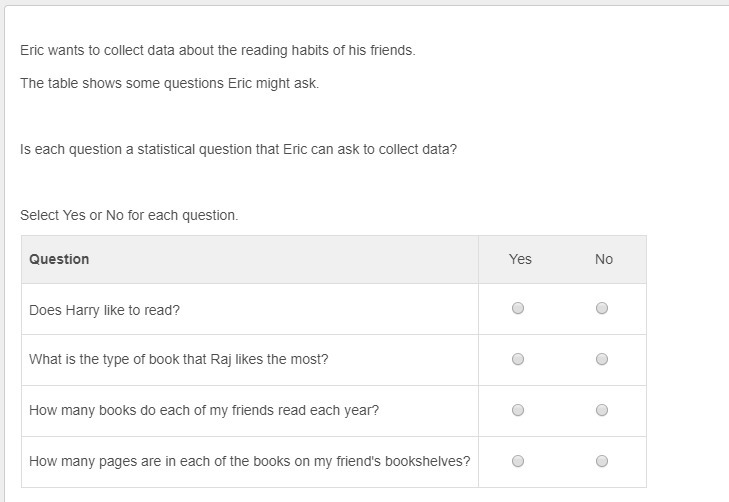Image resolution: width=729 pixels, height=502 pixels.
Task: Pick Yes for pages in bookshelf books question
Action: [x=518, y=461]
